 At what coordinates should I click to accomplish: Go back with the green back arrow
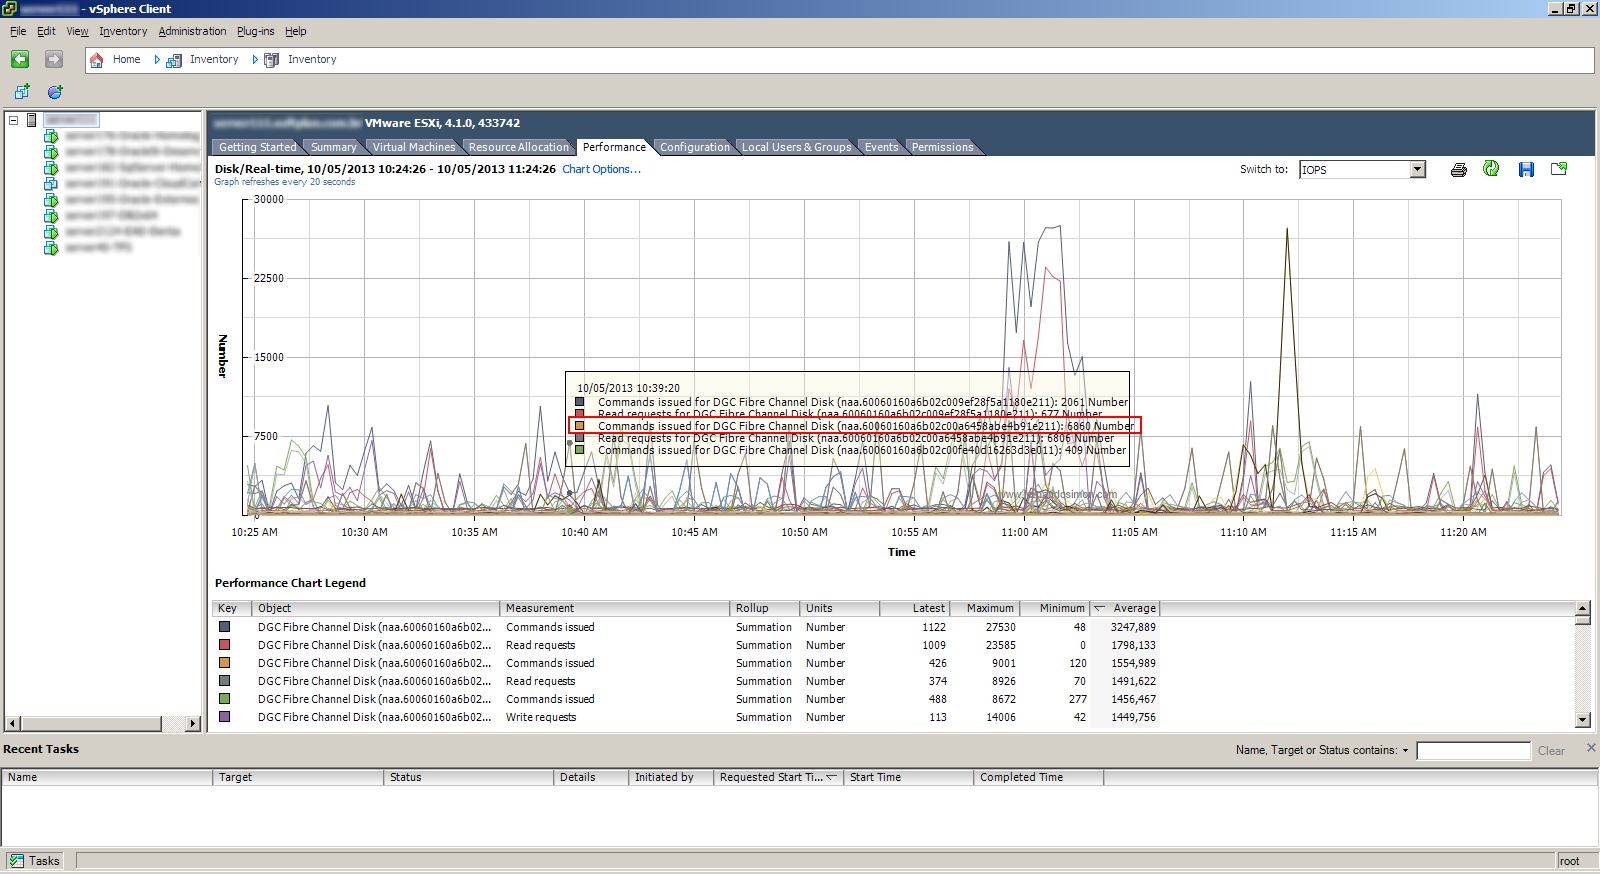tap(20, 59)
